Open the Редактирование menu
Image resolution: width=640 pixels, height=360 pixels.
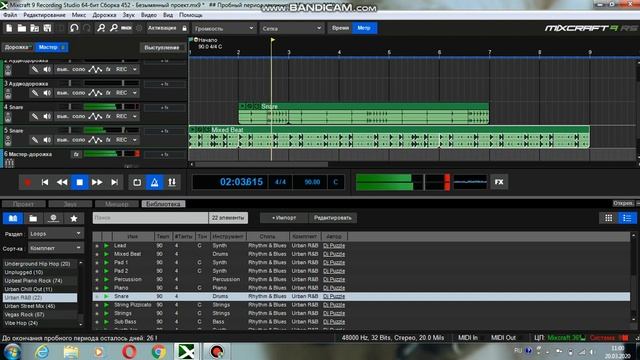point(44,15)
